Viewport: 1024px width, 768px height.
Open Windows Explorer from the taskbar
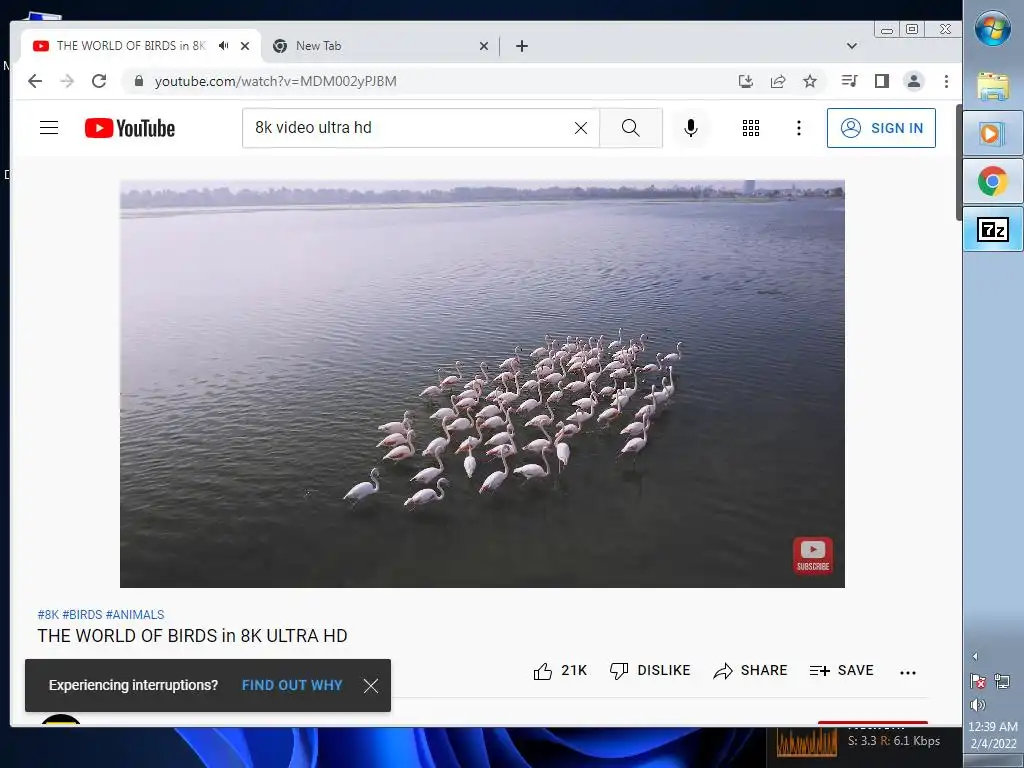coord(993,86)
